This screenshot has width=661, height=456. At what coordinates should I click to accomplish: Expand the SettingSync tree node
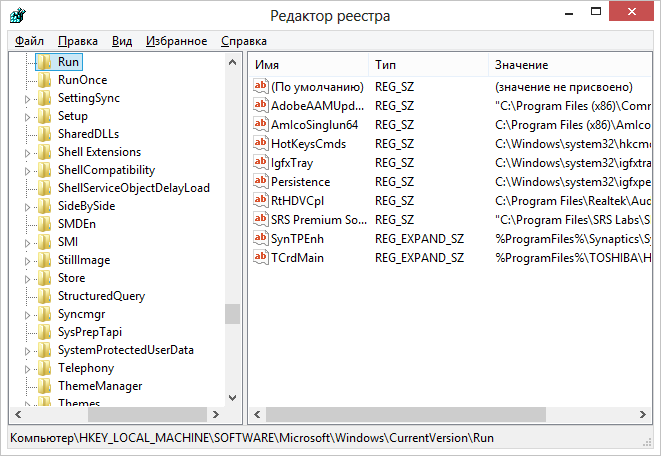[x=27, y=99]
